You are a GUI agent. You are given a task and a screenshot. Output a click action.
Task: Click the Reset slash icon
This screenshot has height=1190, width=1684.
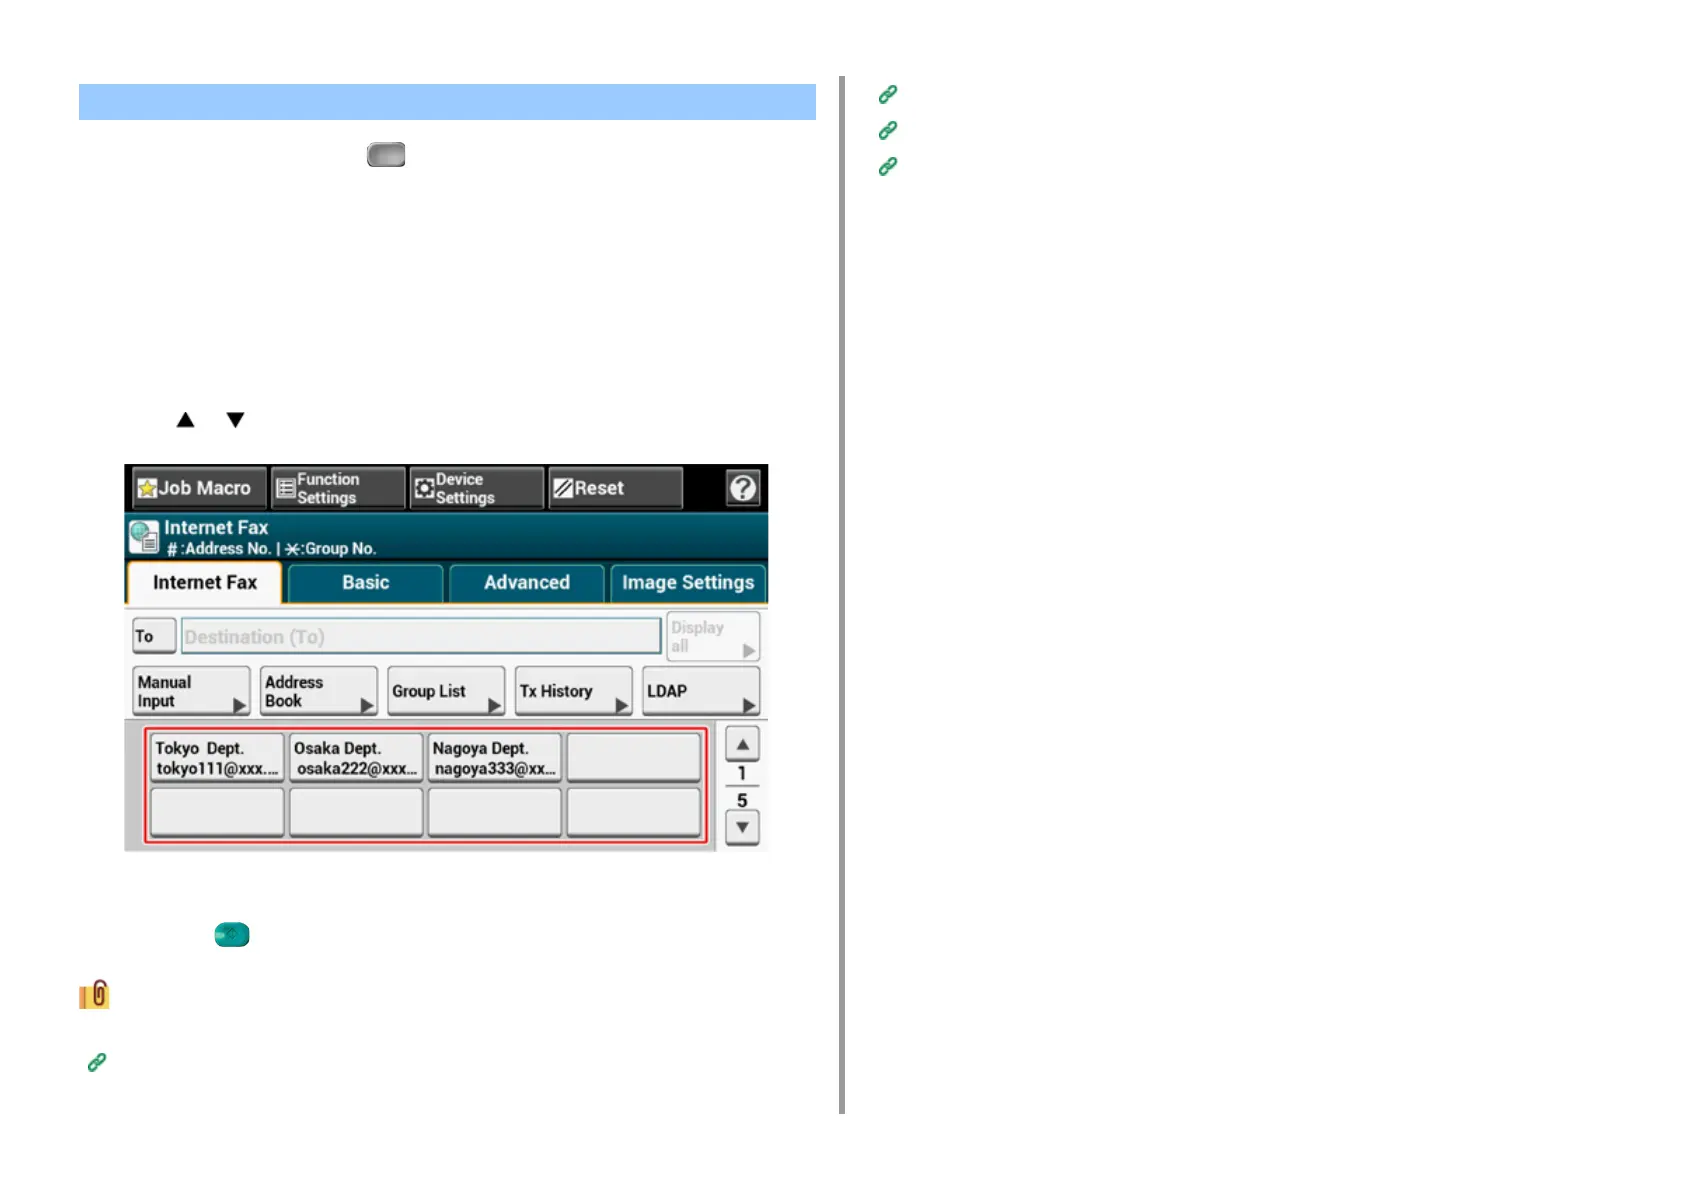563,488
